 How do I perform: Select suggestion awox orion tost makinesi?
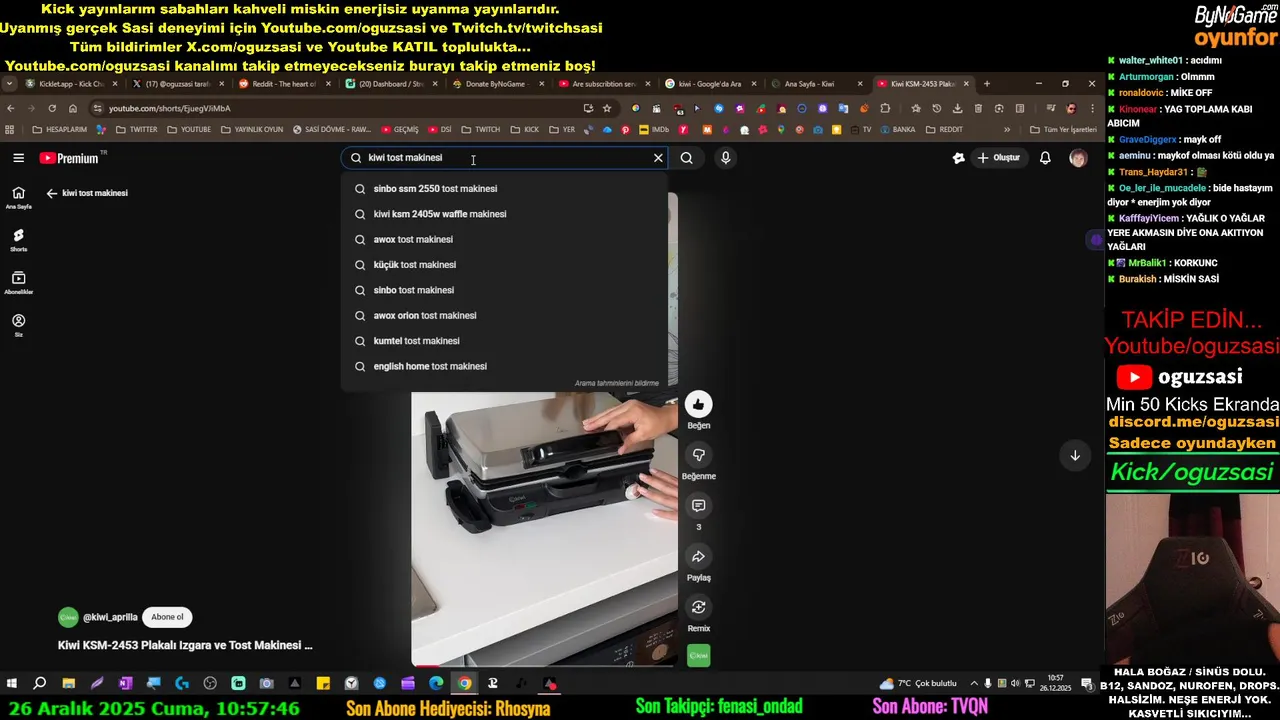pos(504,316)
